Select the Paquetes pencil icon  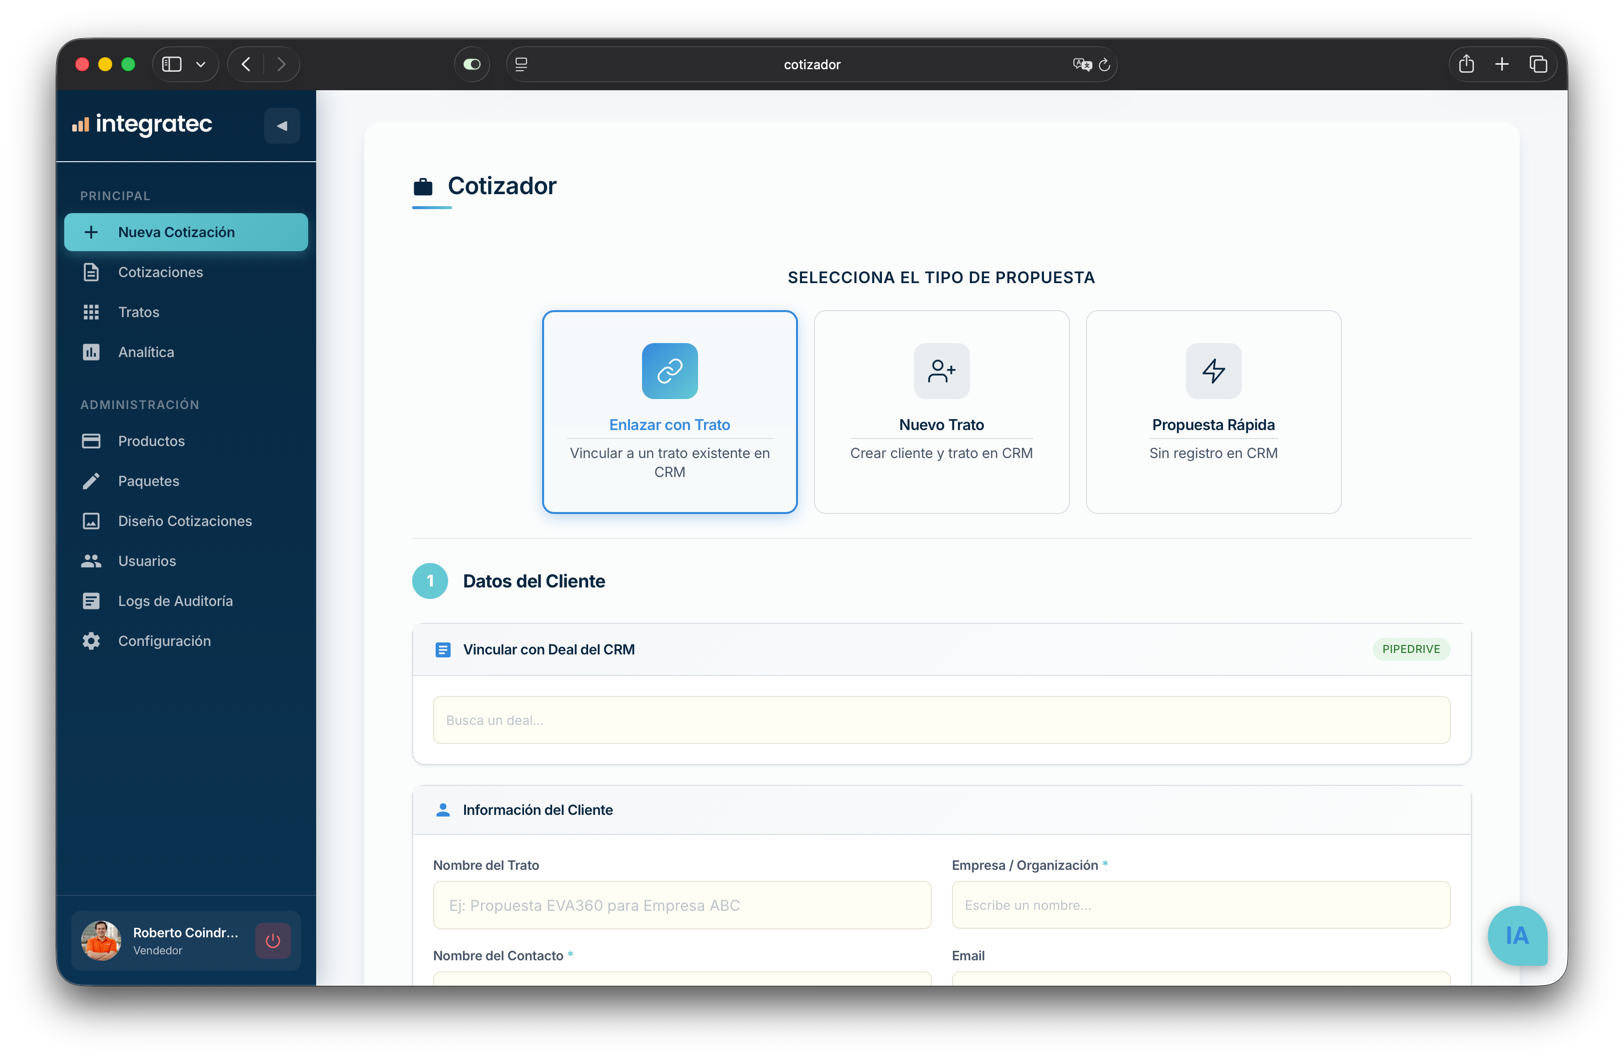coord(92,481)
